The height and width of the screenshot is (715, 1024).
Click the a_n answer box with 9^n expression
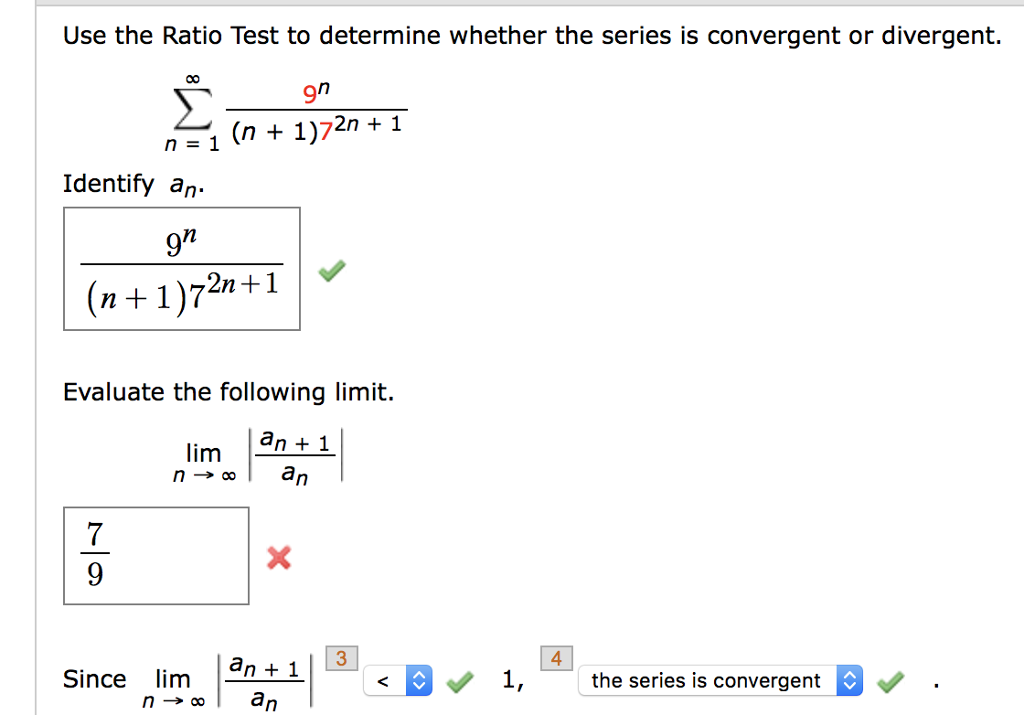pyautogui.click(x=181, y=268)
